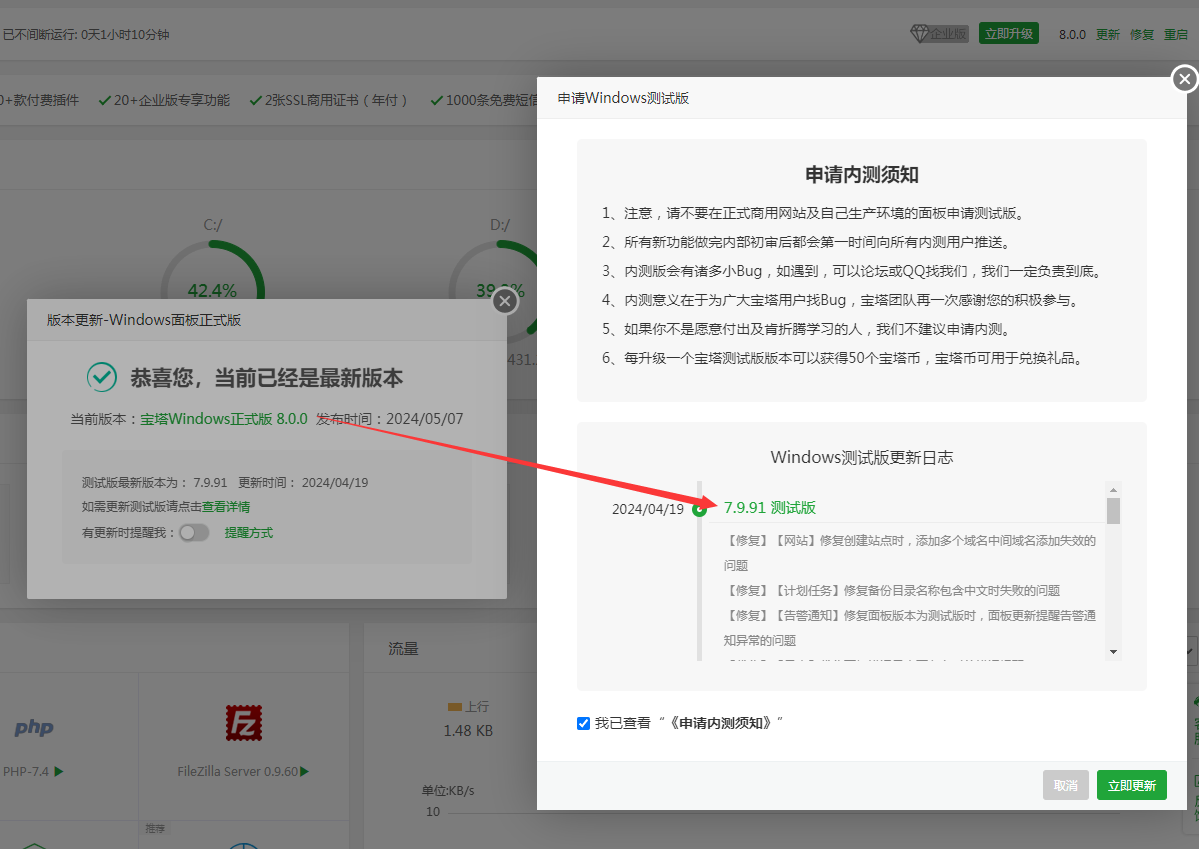This screenshot has height=849, width=1199.
Task: Open the 查看详情 link for beta update
Action: coord(226,506)
